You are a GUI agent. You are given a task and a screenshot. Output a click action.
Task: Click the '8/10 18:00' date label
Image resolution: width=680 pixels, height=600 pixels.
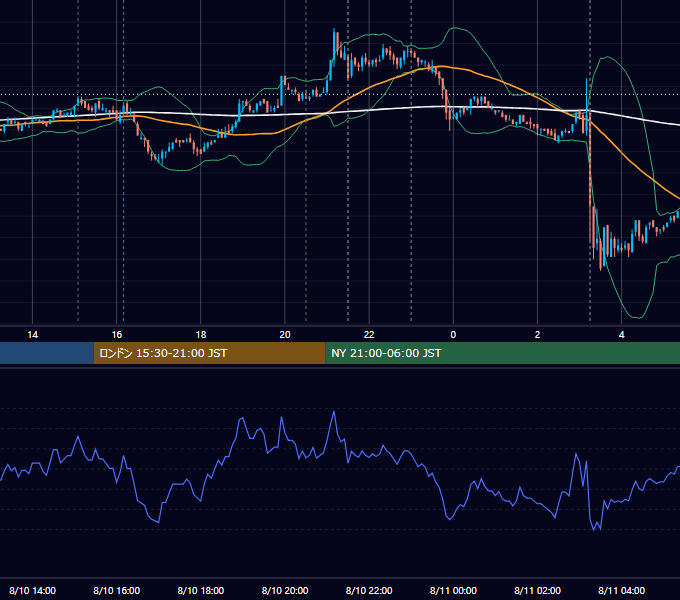(201, 590)
